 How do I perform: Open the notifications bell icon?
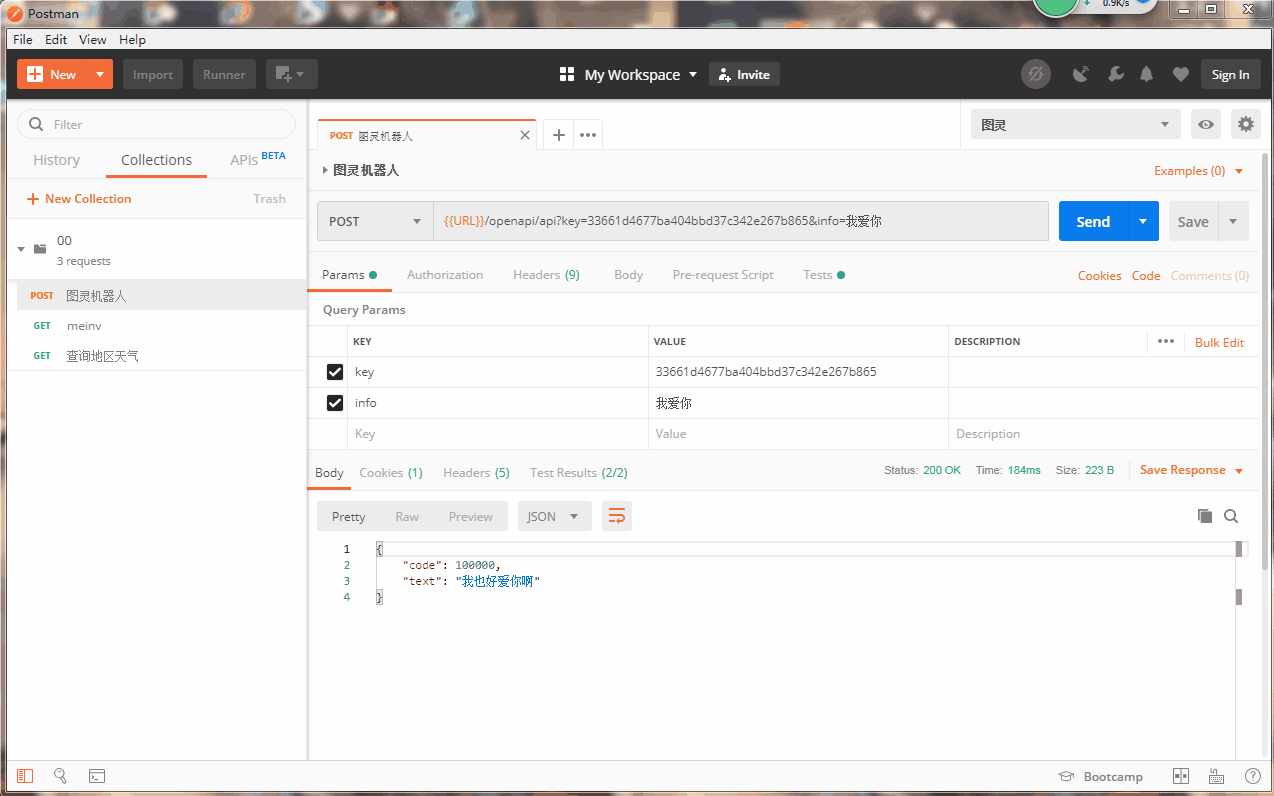coord(1147,74)
